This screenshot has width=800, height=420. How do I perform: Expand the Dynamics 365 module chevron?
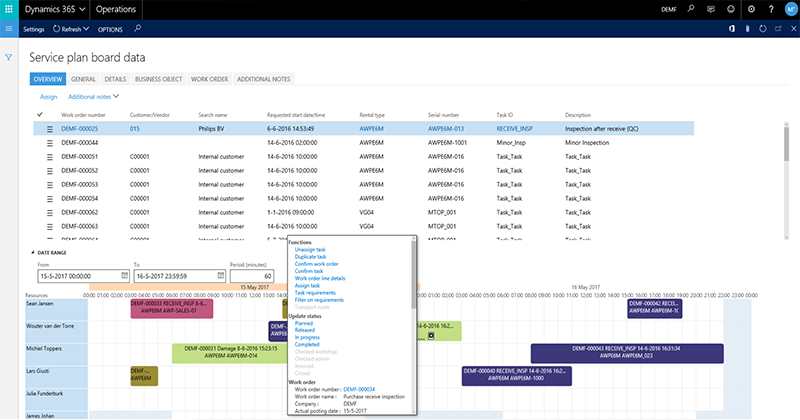(x=80, y=9)
